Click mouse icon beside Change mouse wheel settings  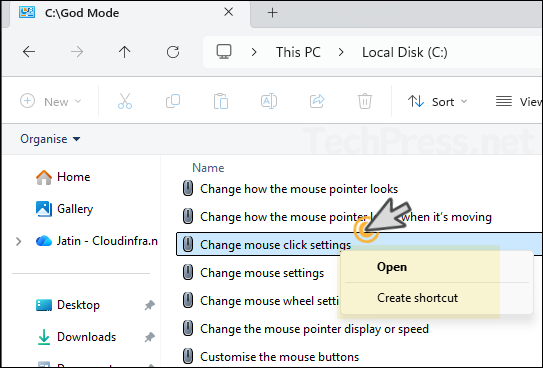point(188,300)
